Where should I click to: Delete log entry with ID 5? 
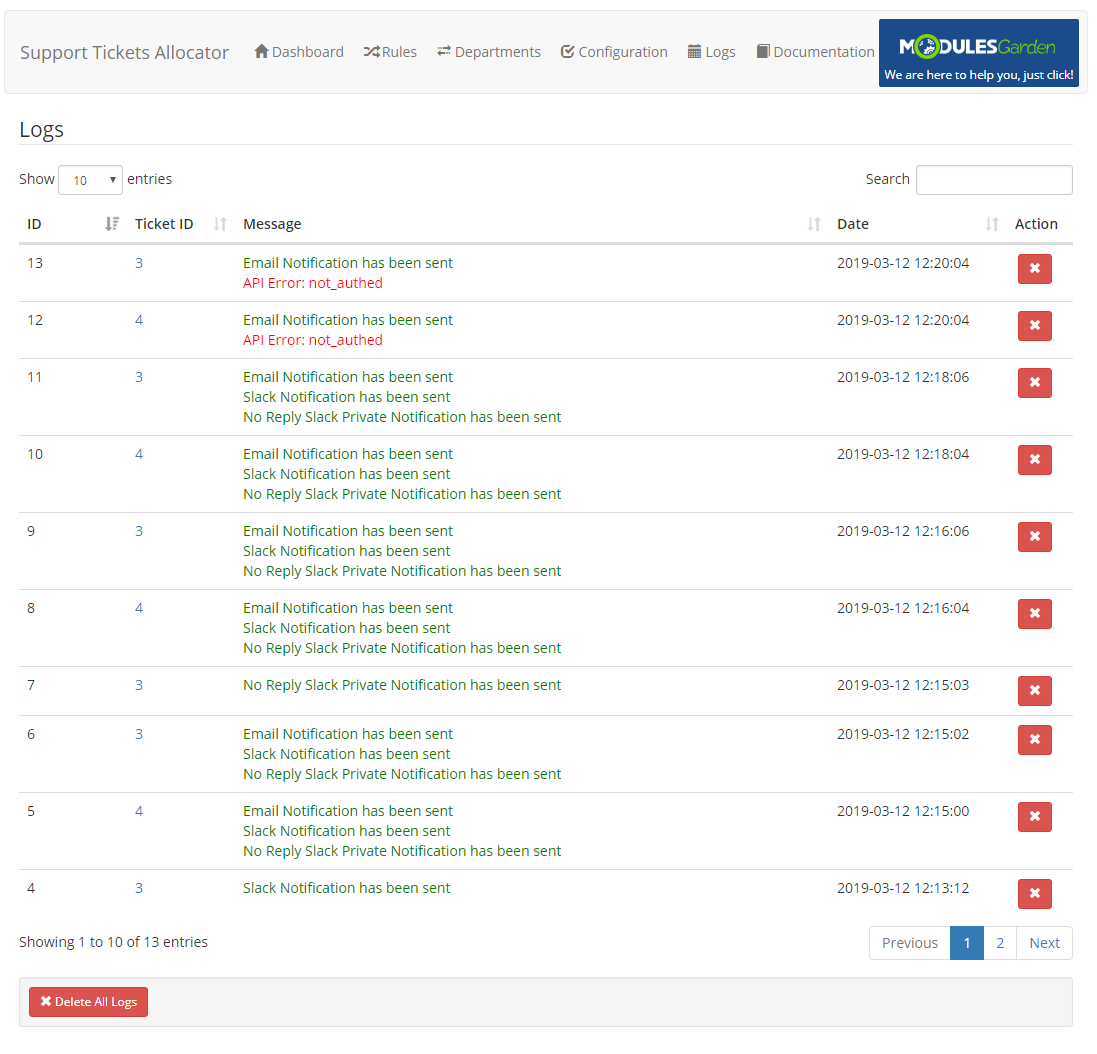click(x=1034, y=816)
